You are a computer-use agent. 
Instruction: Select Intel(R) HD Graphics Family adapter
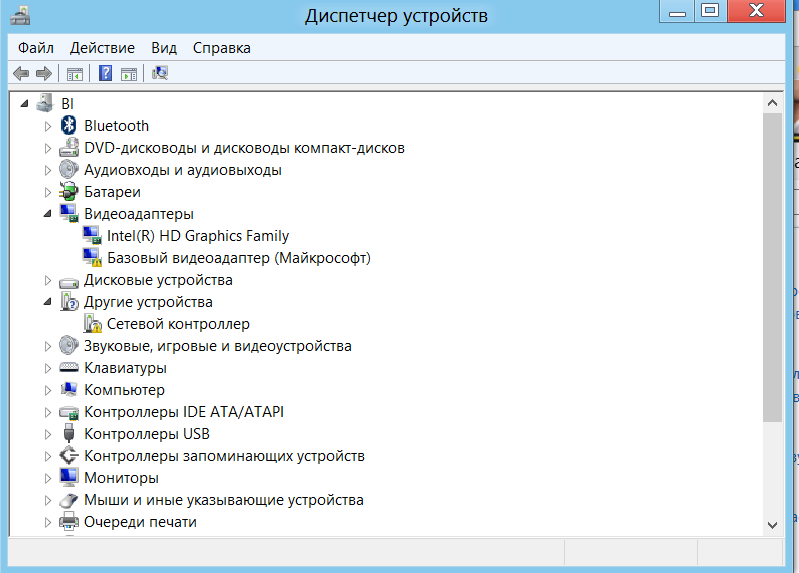(x=197, y=236)
